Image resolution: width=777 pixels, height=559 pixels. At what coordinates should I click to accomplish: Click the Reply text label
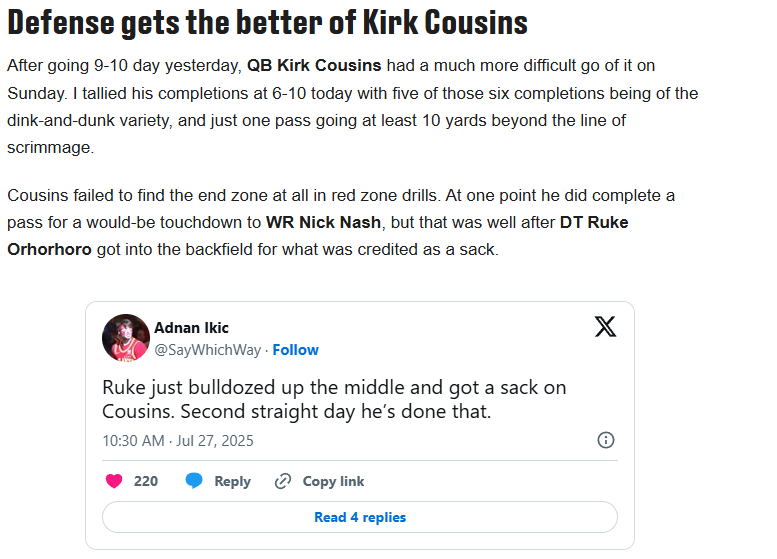[x=232, y=481]
